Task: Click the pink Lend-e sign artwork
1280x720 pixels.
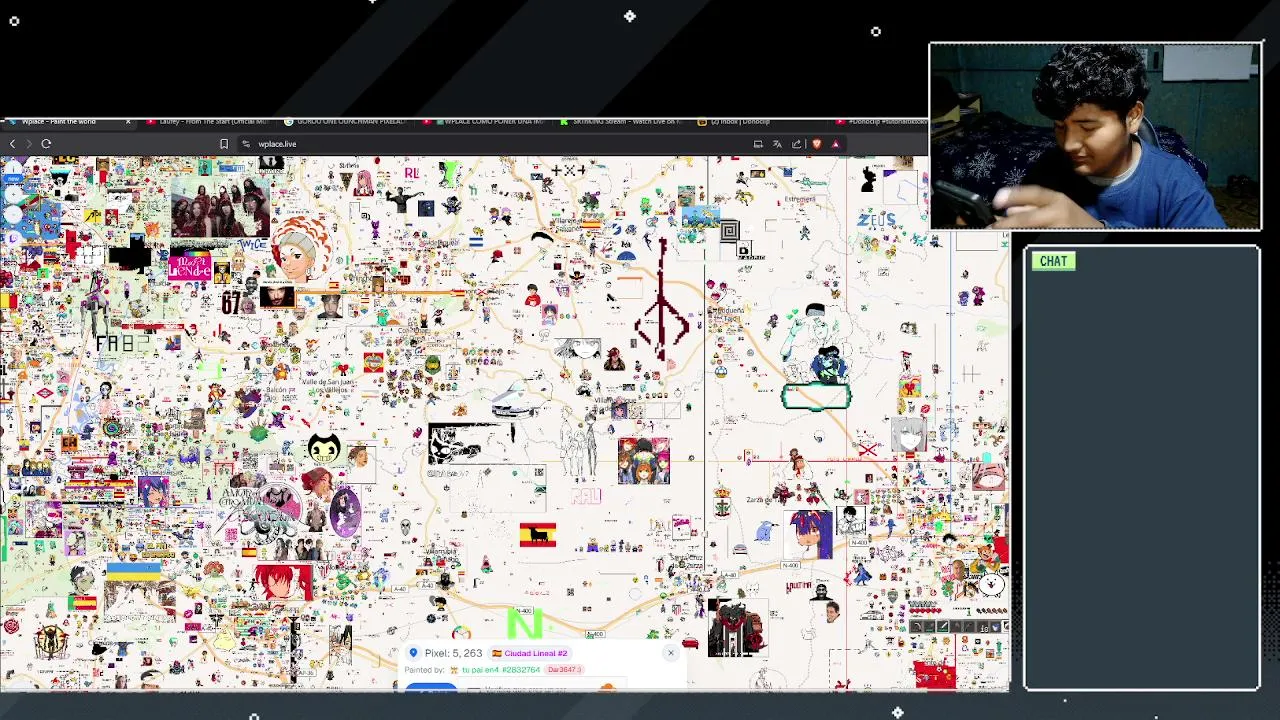Action: coord(189,267)
